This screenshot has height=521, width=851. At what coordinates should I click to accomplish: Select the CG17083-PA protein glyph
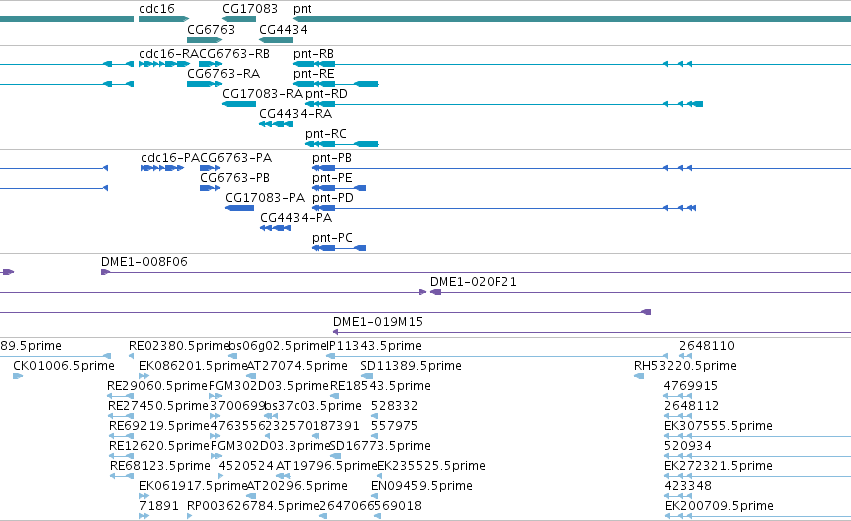click(x=239, y=208)
